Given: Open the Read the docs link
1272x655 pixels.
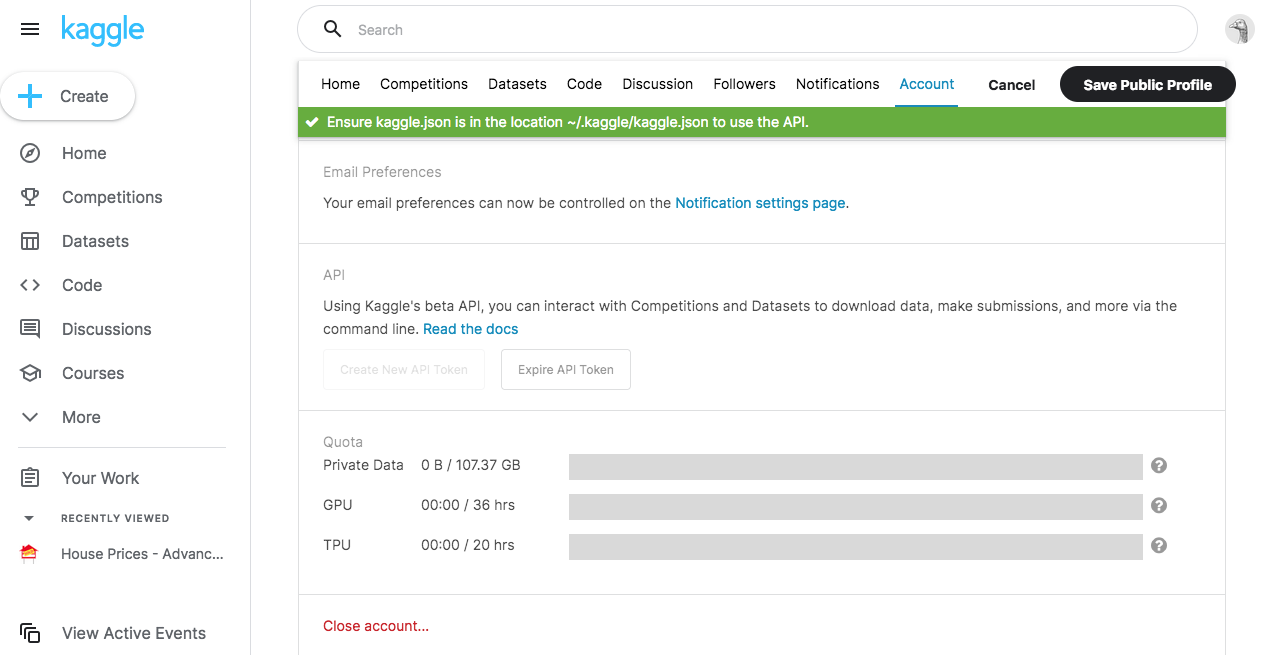Looking at the screenshot, I should tap(471, 329).
